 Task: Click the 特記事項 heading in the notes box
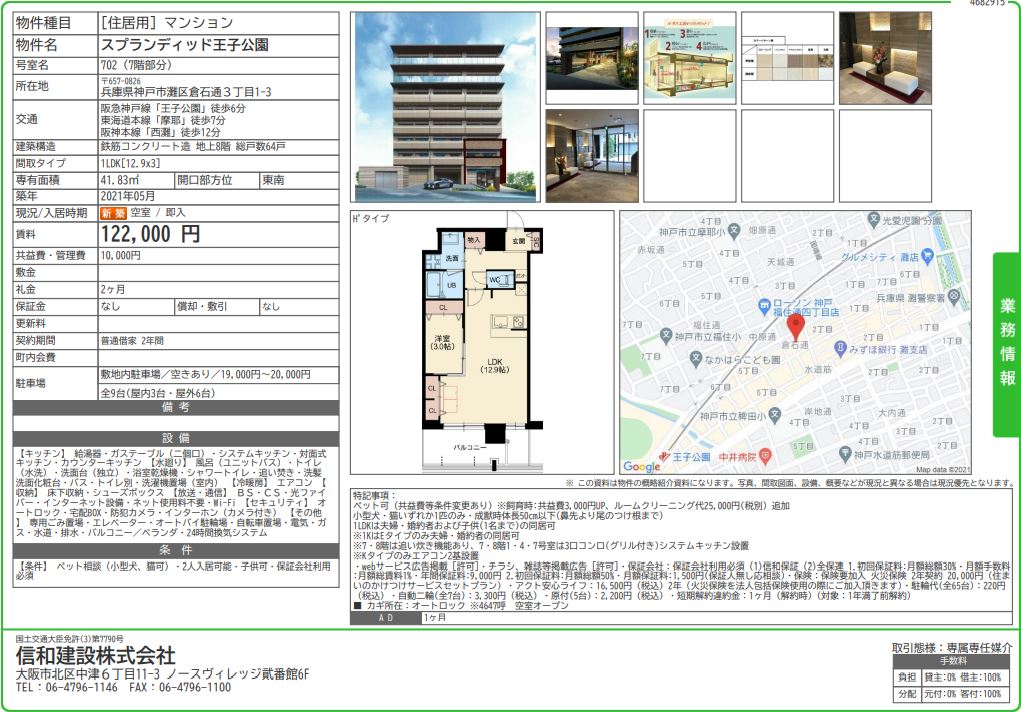pos(374,496)
